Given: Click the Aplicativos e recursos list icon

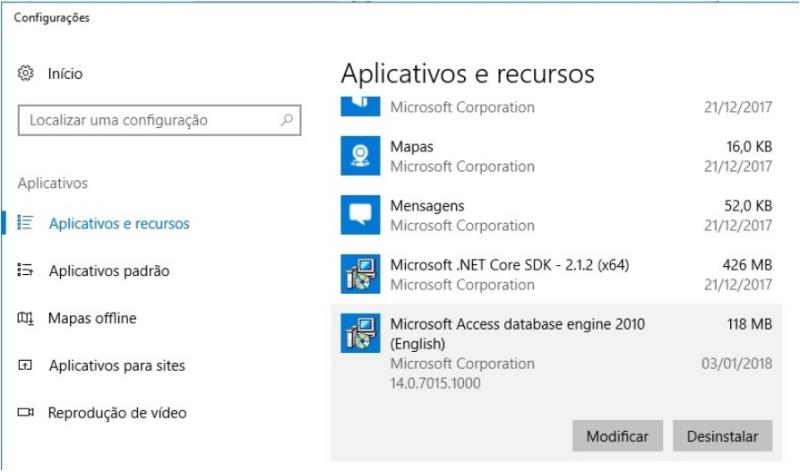Looking at the screenshot, I should click(27, 223).
